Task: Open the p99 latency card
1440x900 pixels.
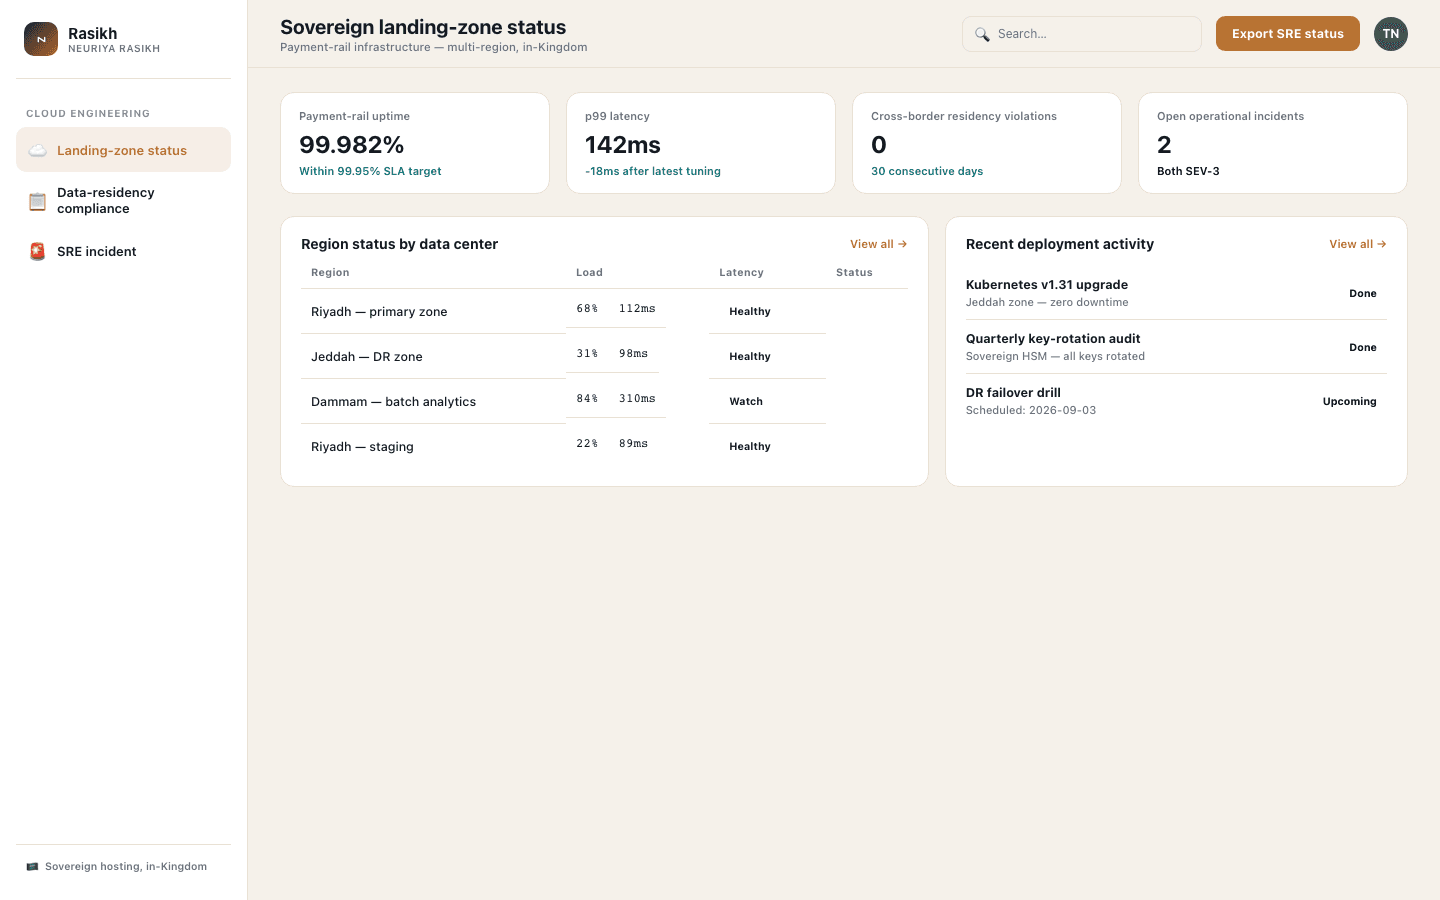Action: (701, 143)
